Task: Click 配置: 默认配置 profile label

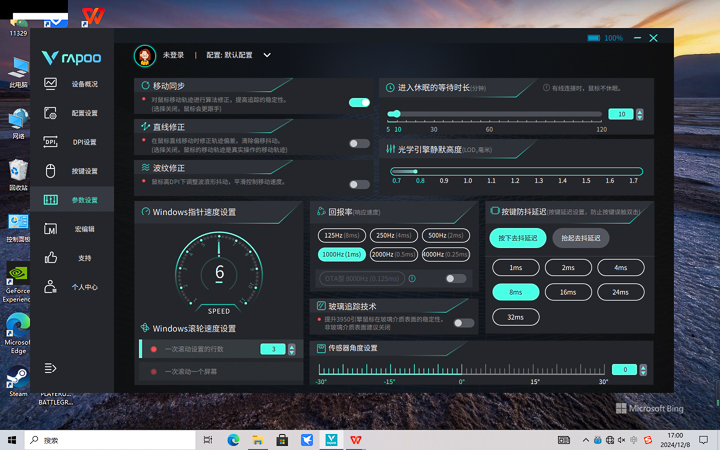Action: point(229,55)
